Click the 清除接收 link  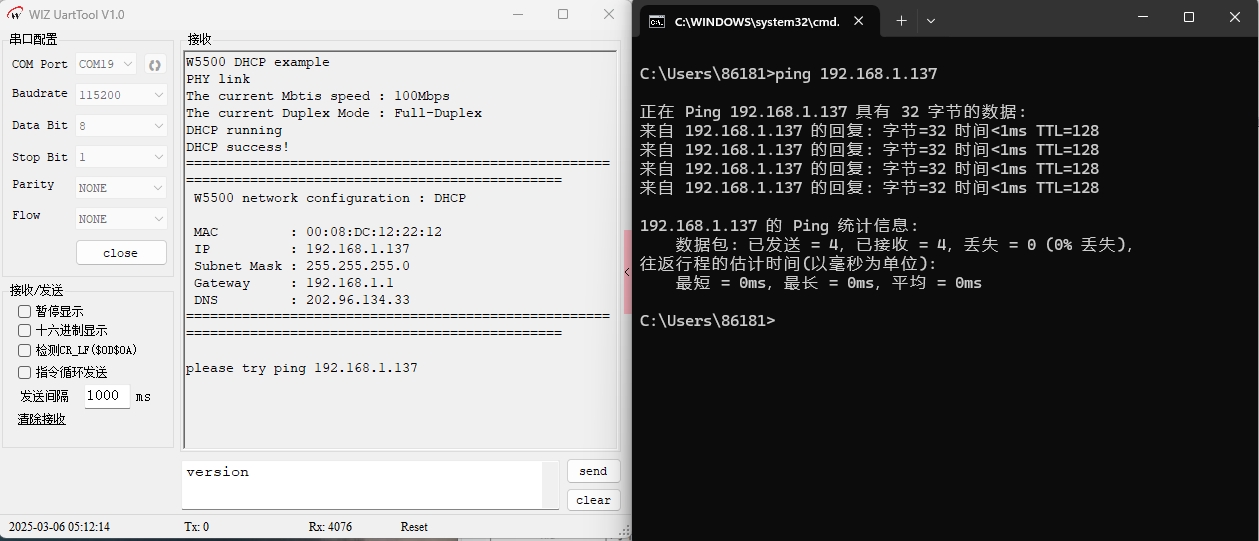tap(41, 419)
